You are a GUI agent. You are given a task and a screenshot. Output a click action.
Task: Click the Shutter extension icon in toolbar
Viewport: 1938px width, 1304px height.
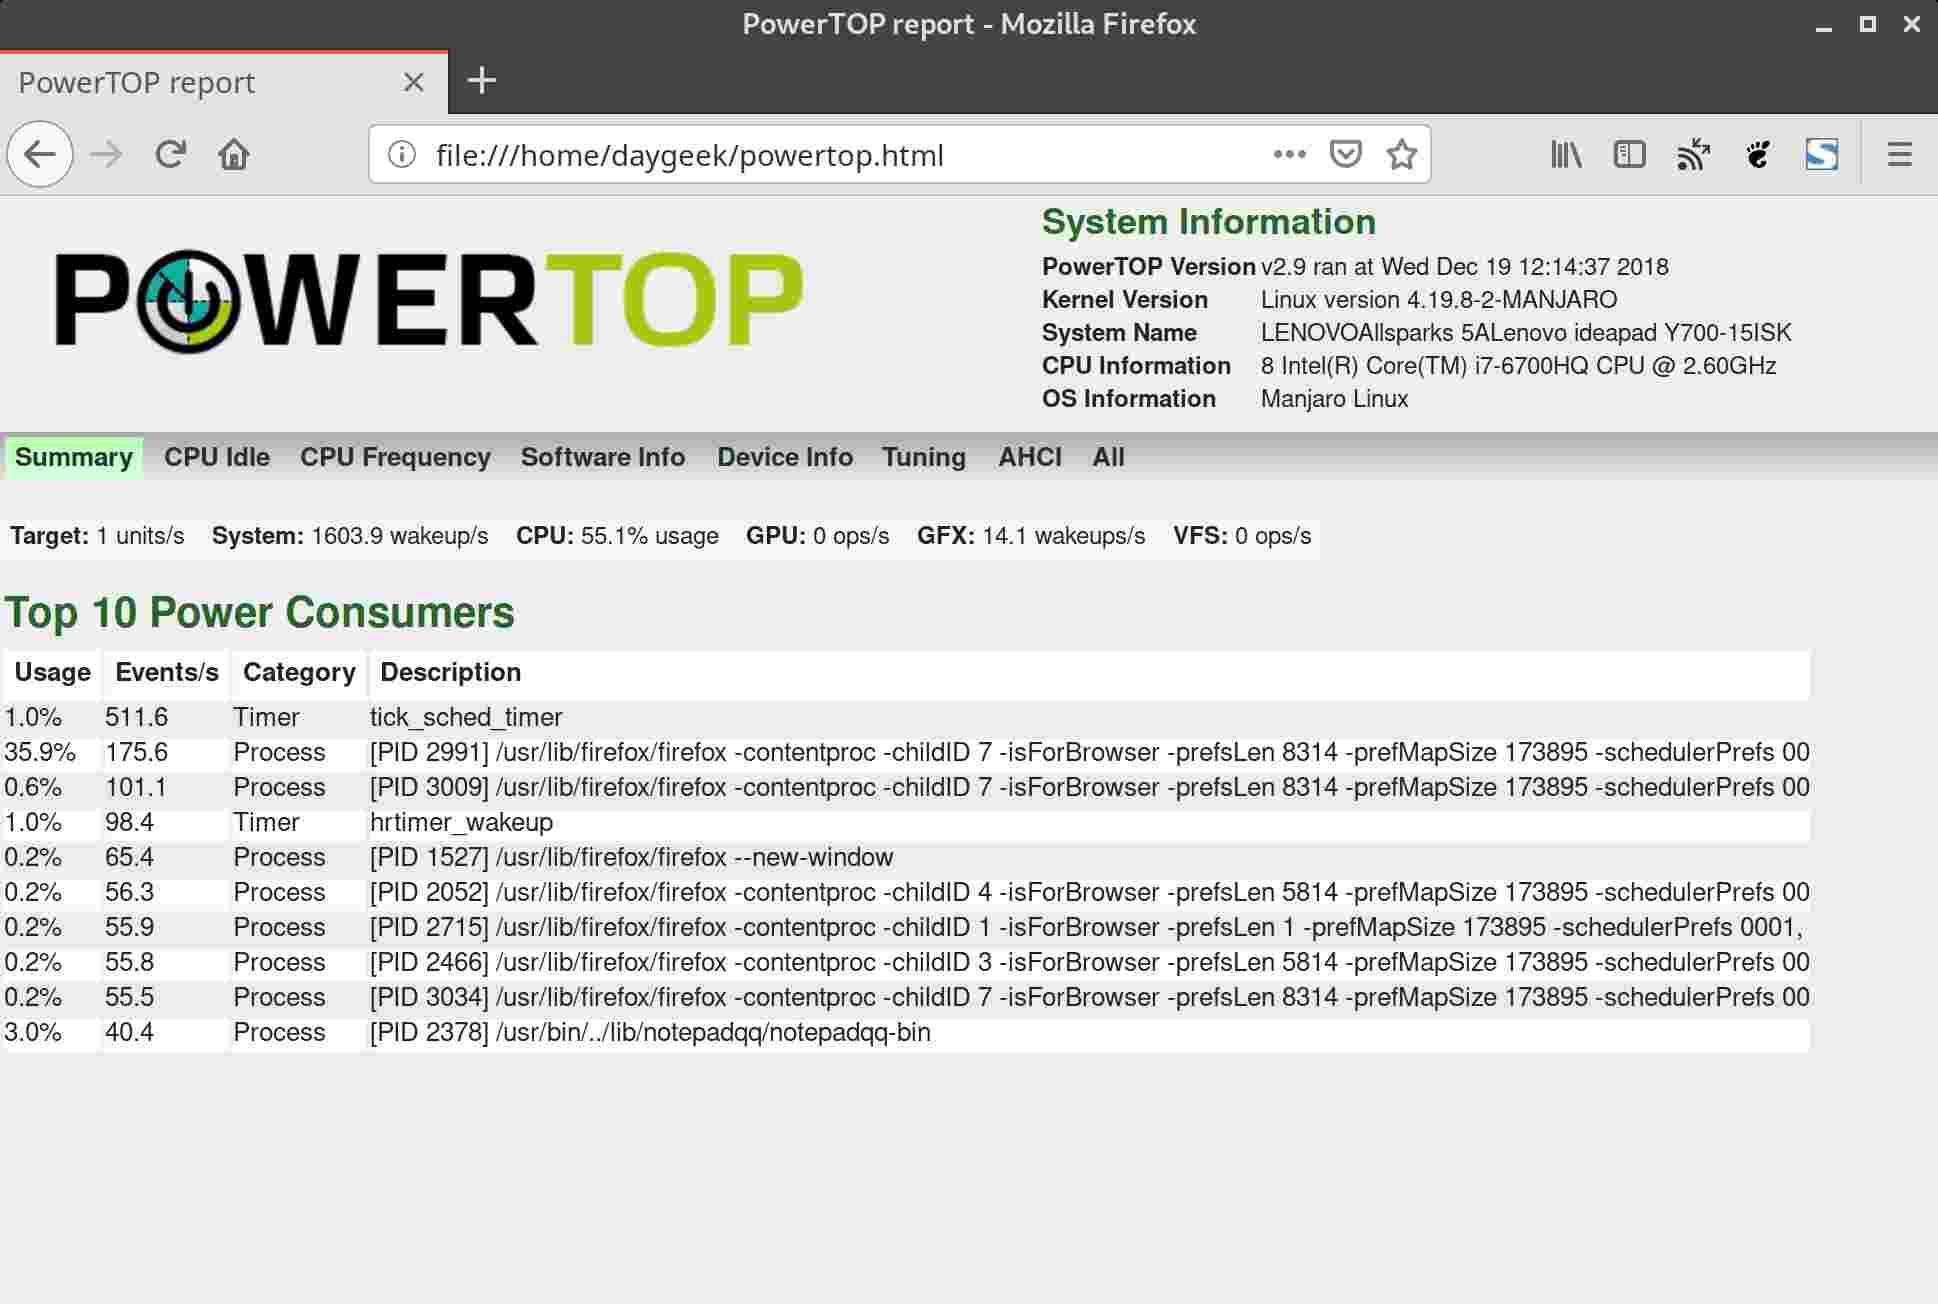pyautogui.click(x=1822, y=154)
